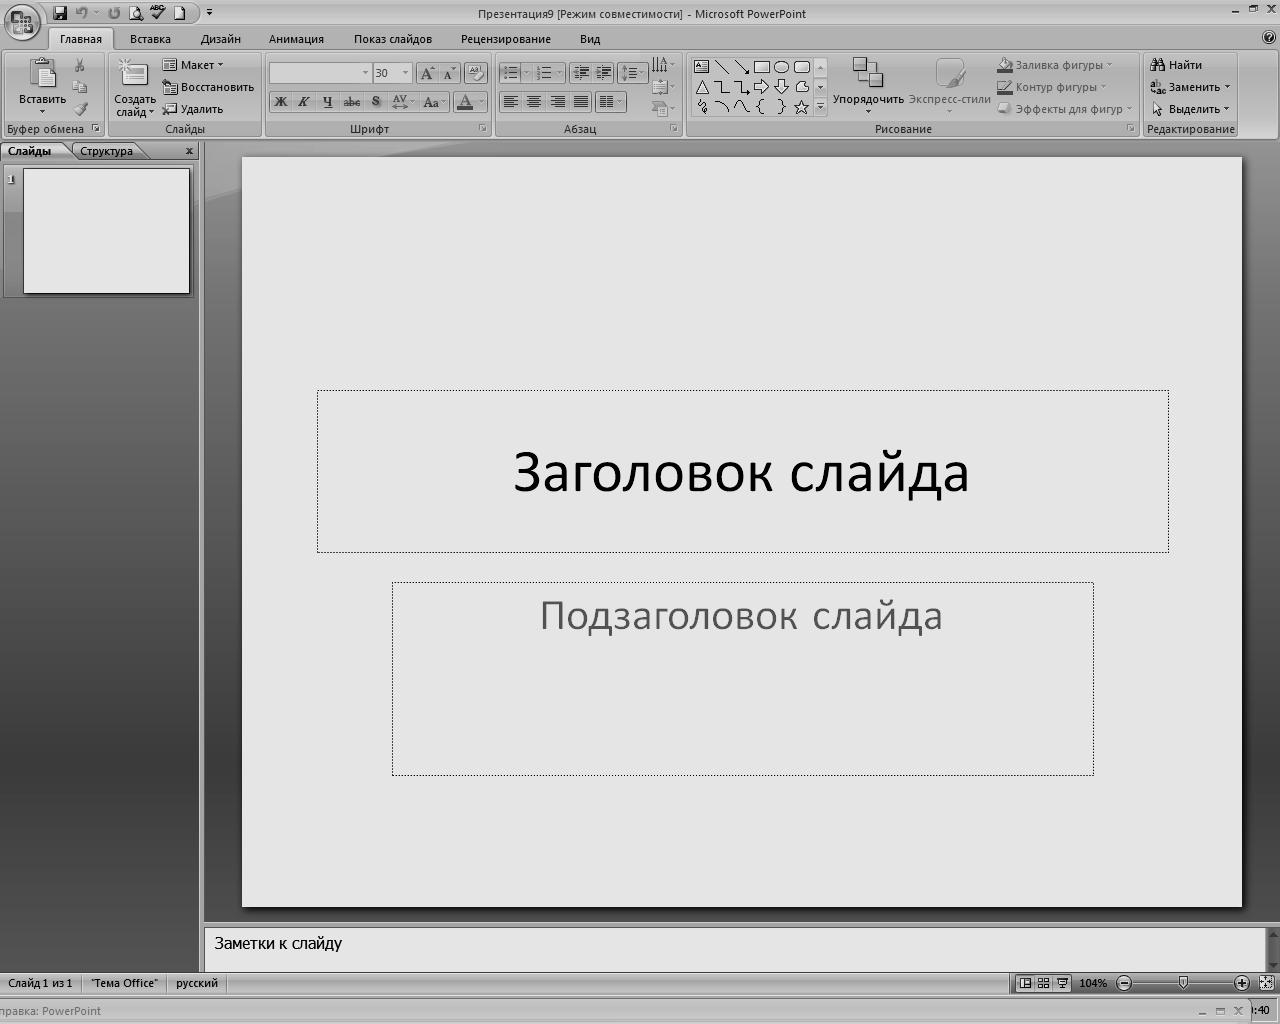Screen dimensions: 1280x1024
Task: Toggle underline Ч formatting
Action: coord(327,102)
